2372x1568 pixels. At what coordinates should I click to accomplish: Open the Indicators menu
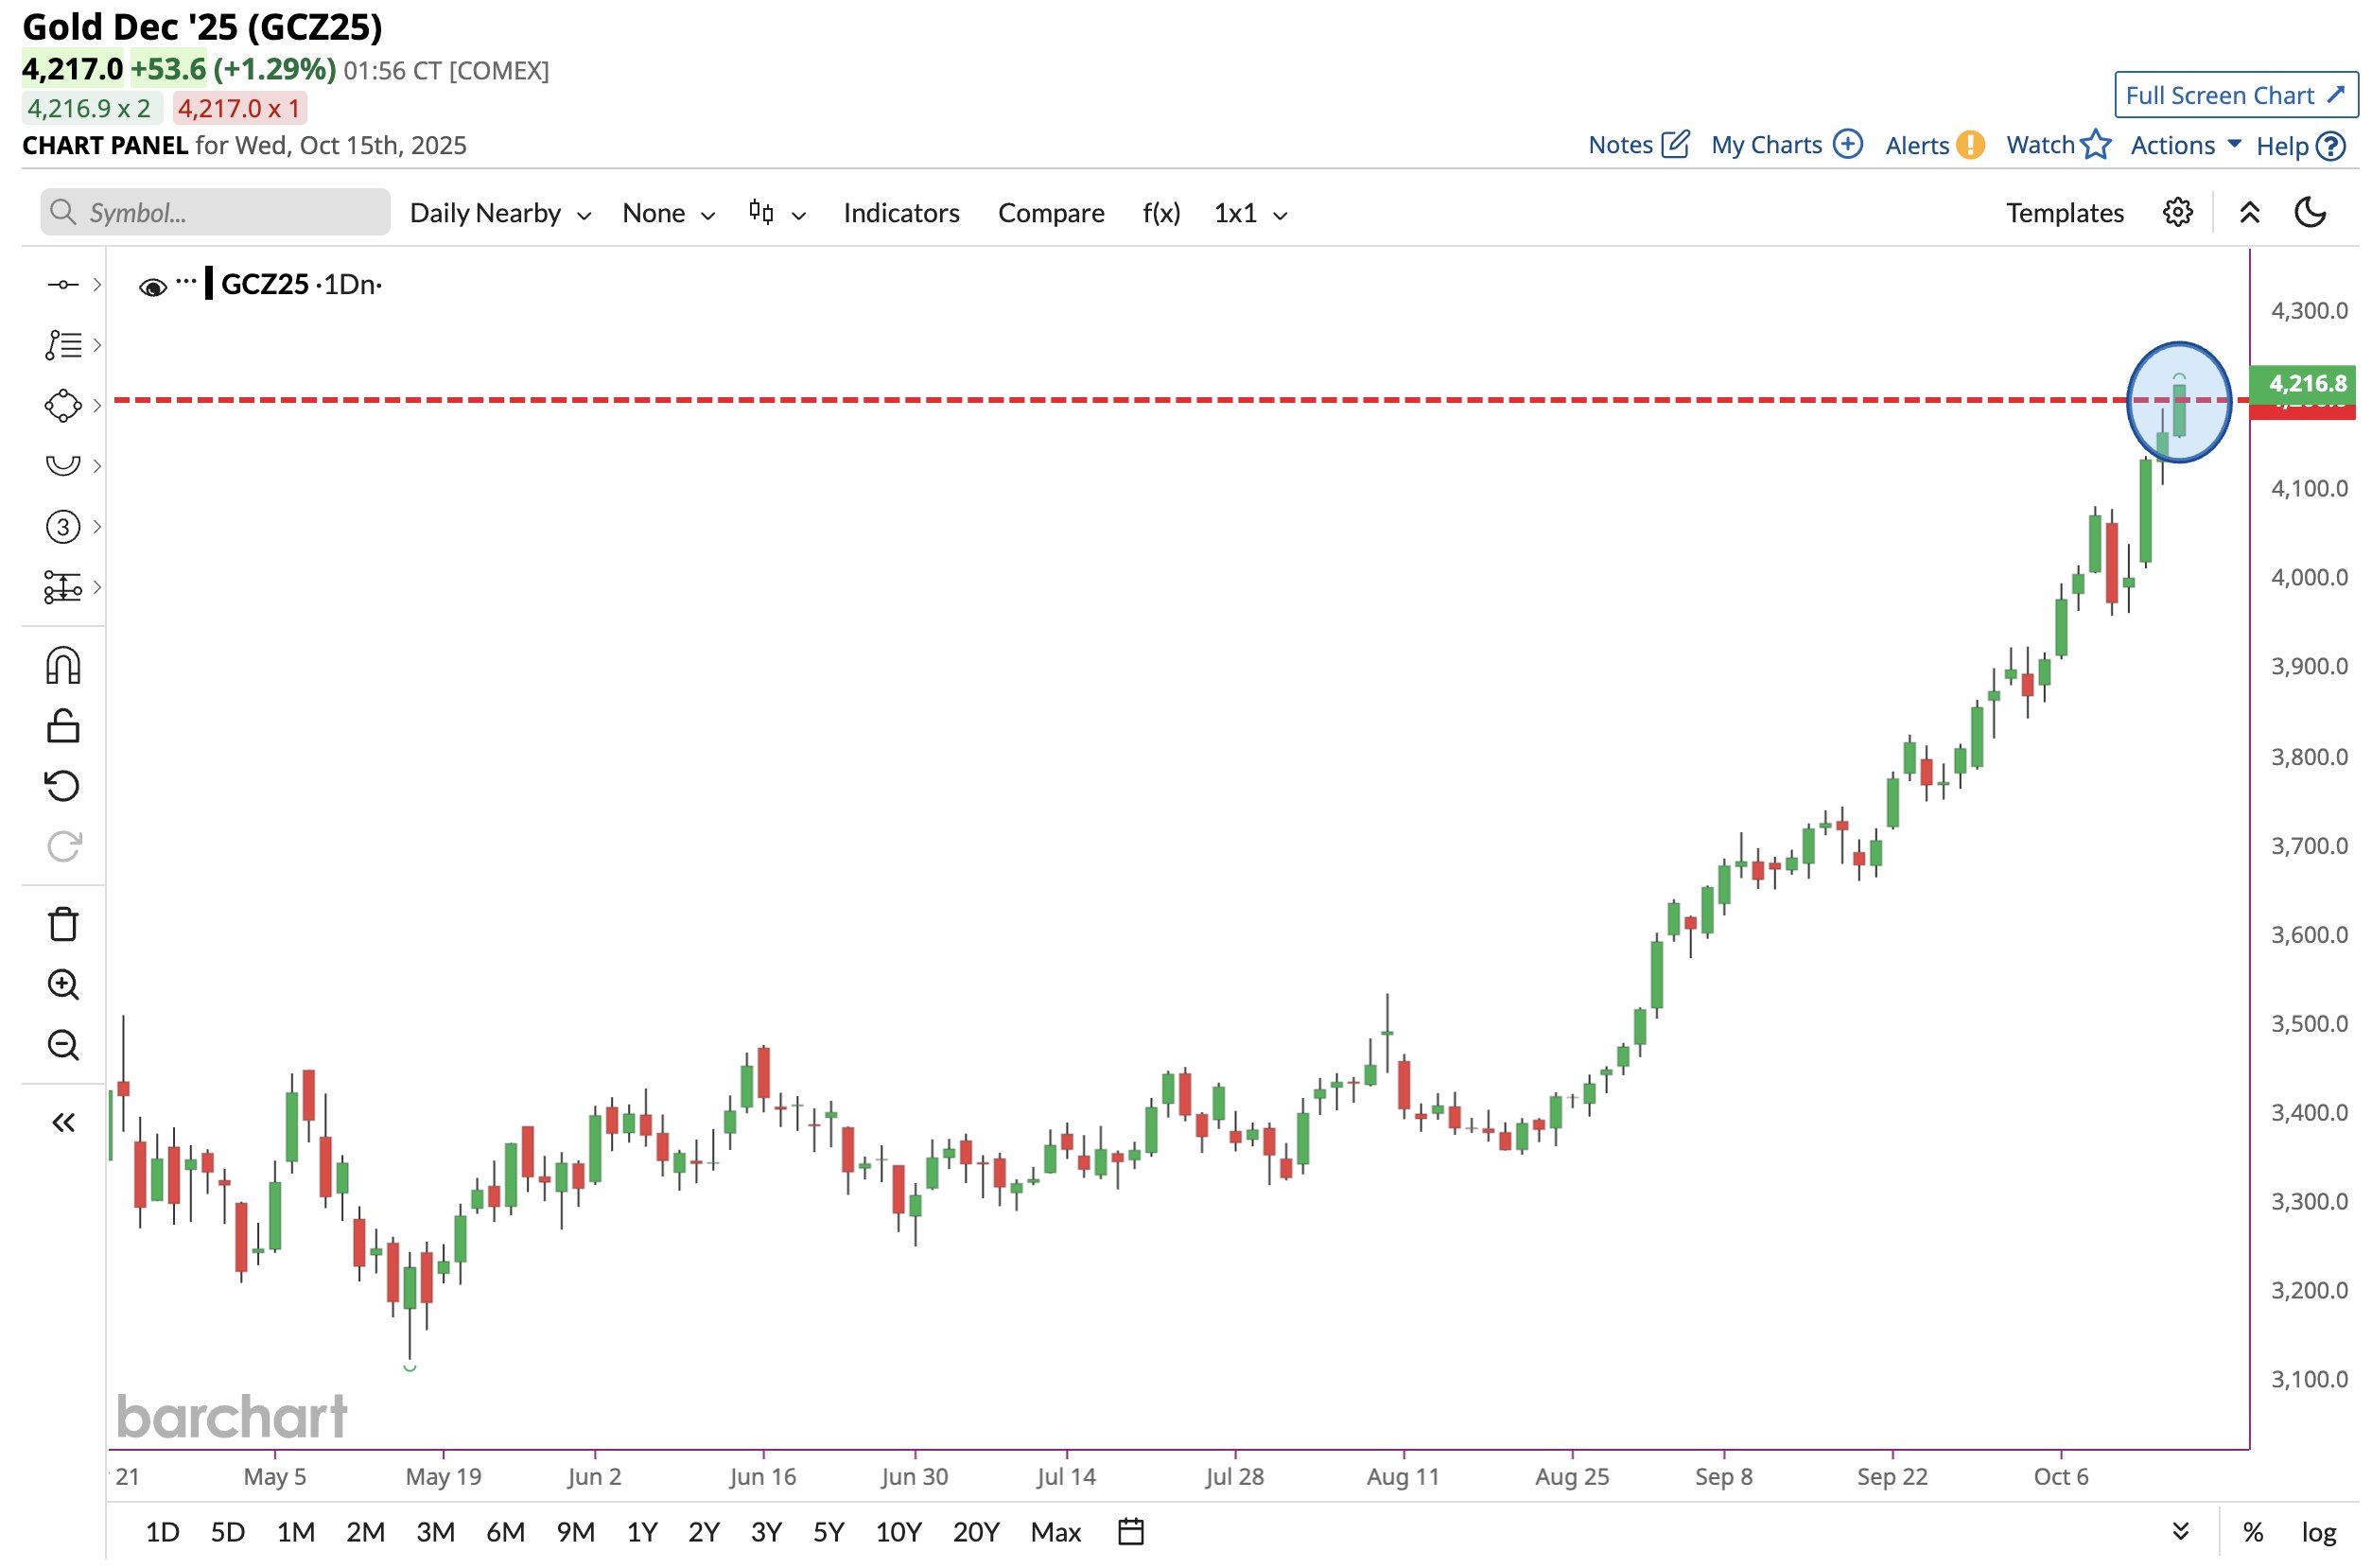901,213
